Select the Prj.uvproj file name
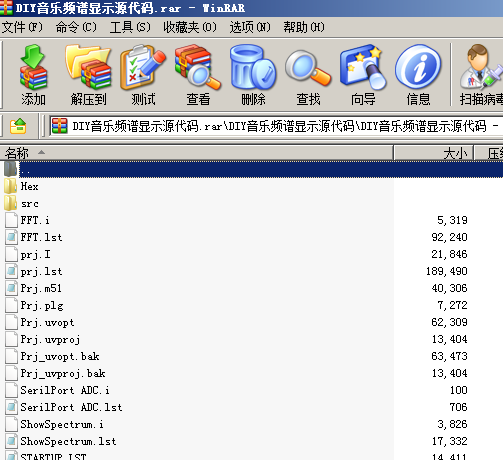Viewport: 503px width, 460px height. [x=50, y=340]
